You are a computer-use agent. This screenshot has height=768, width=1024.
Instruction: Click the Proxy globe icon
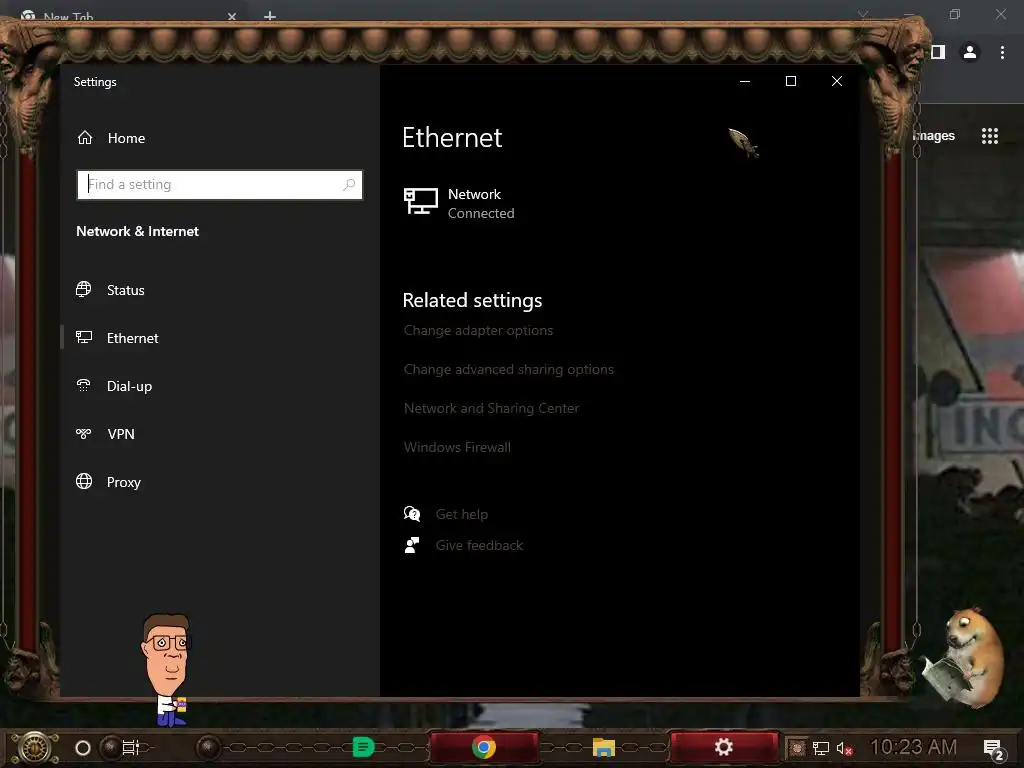(84, 481)
